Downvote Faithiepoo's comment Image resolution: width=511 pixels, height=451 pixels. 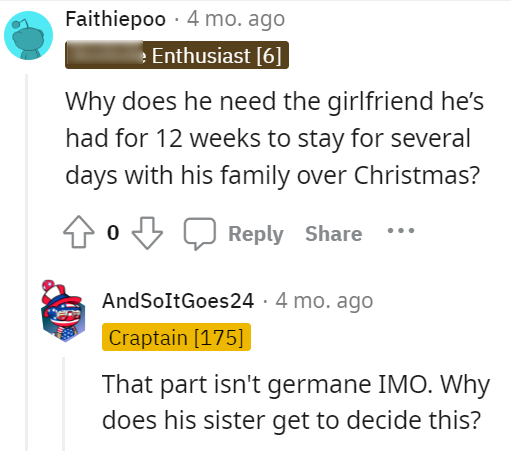tap(147, 233)
